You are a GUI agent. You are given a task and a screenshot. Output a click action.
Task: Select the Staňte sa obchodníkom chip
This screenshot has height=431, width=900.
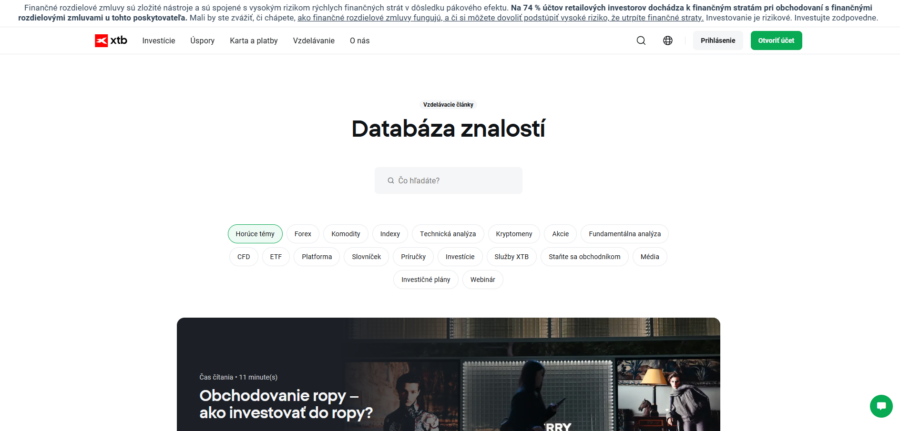click(584, 257)
